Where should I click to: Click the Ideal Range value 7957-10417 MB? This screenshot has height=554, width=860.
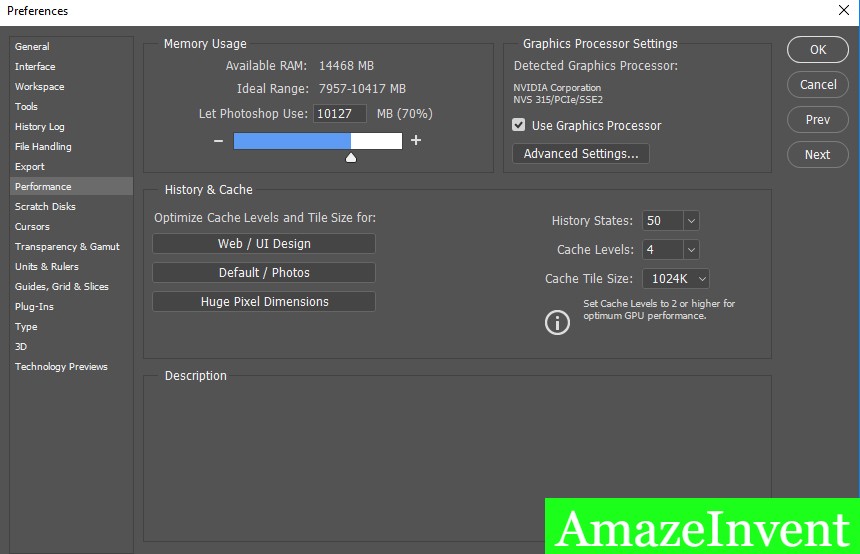pos(362,89)
